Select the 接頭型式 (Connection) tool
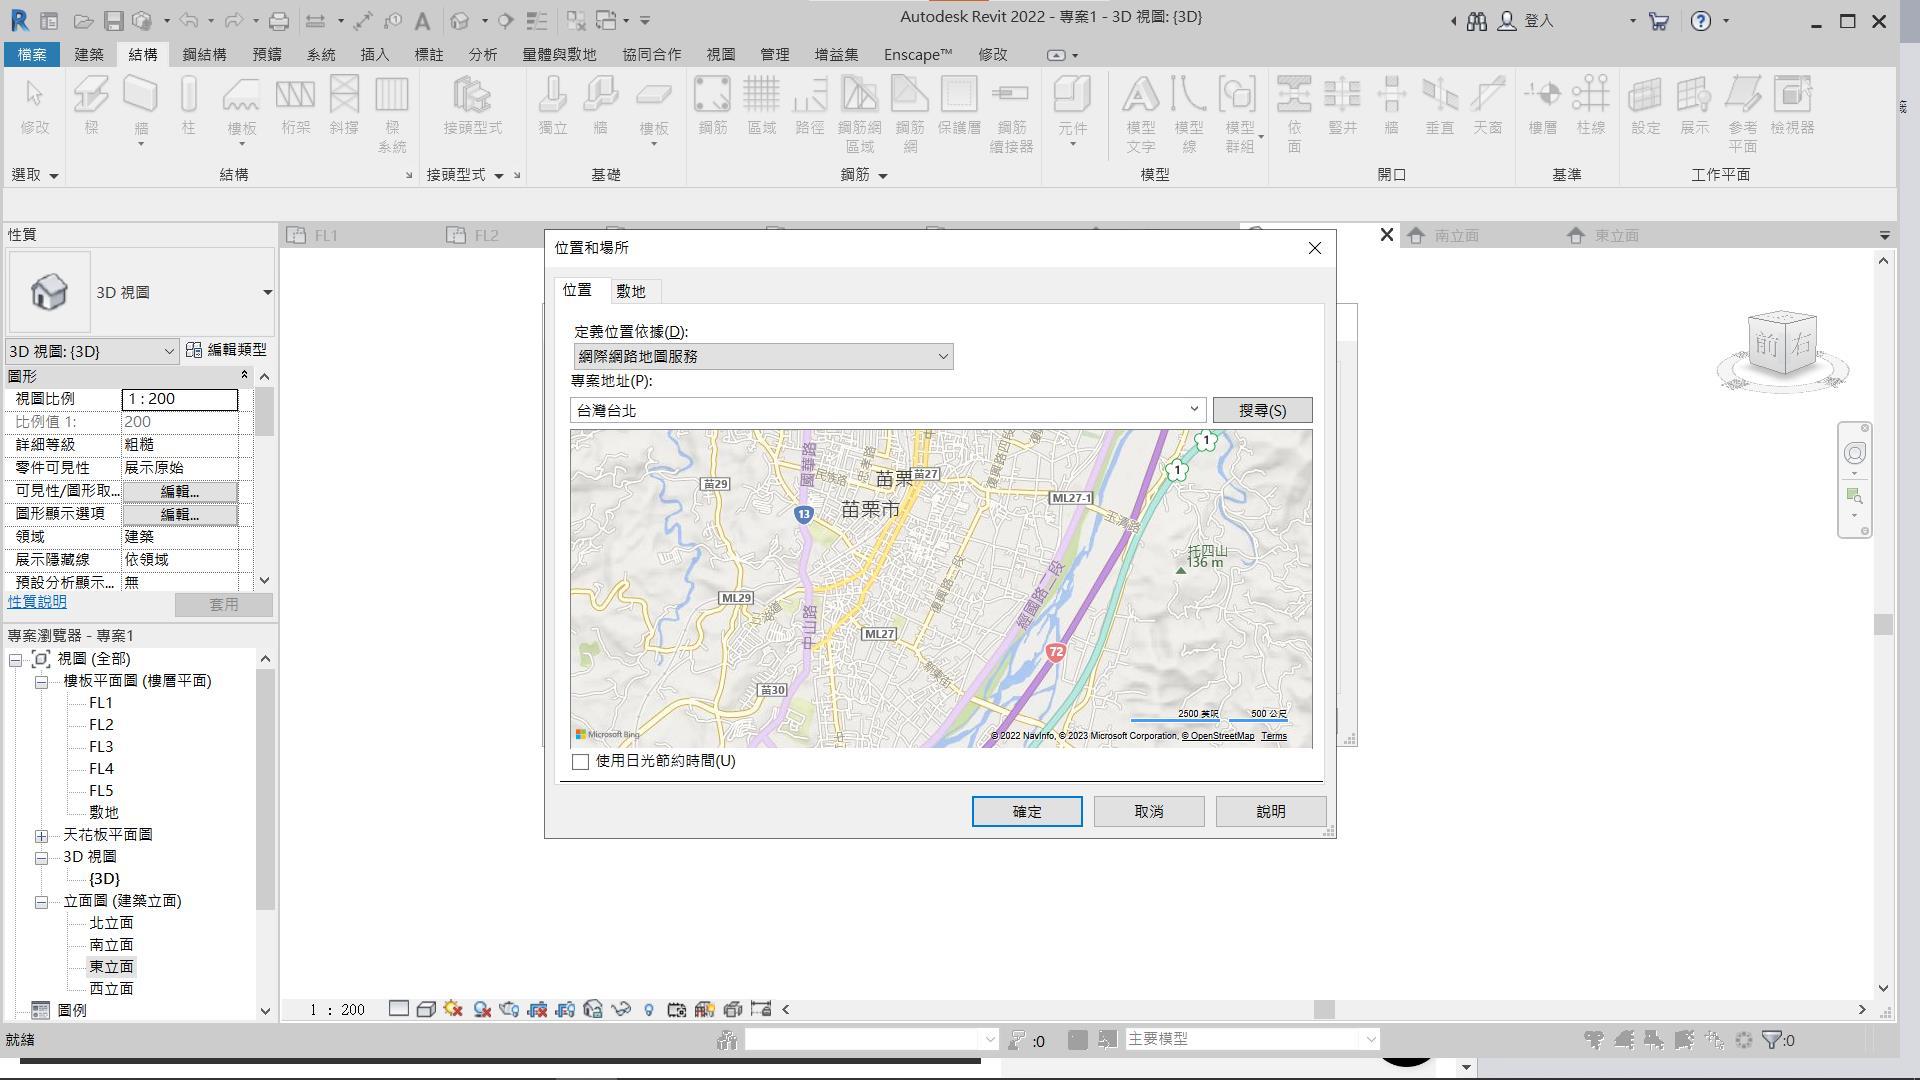The height and width of the screenshot is (1080, 1920). (x=472, y=106)
